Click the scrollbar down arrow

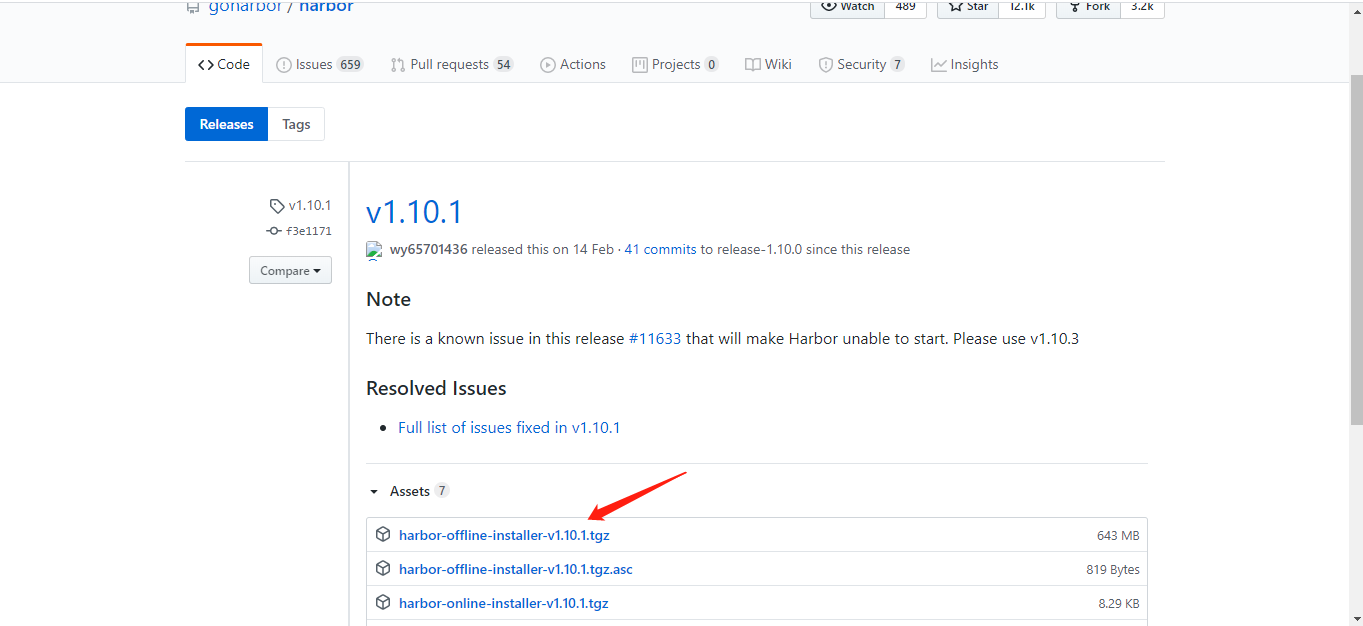[1356, 618]
